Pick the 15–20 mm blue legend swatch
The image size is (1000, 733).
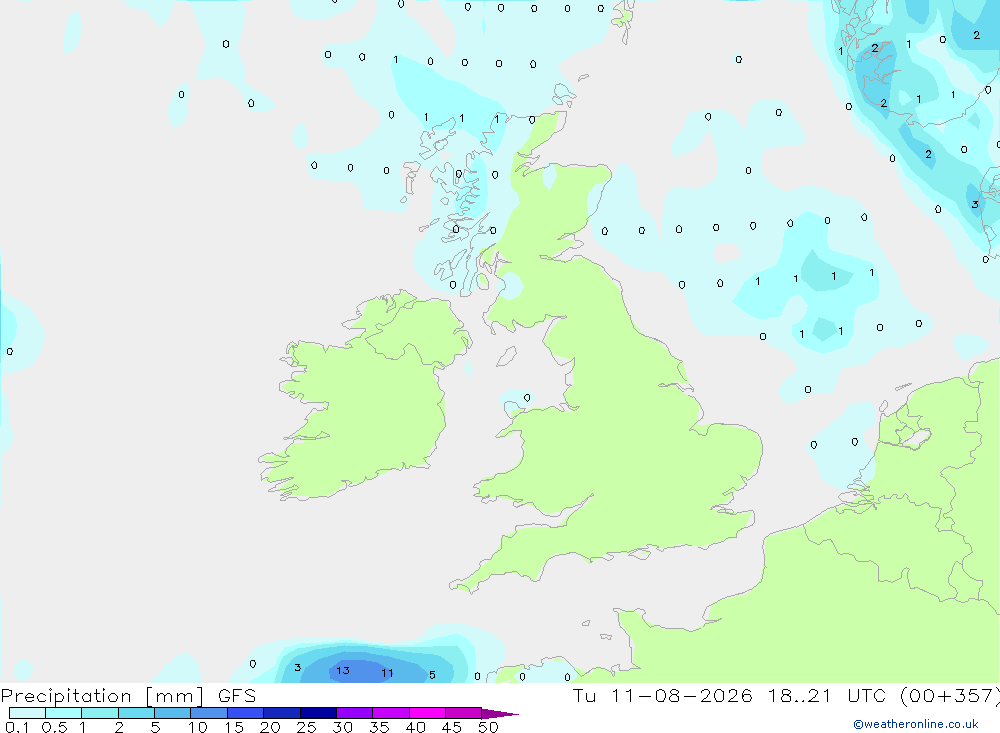point(246,713)
